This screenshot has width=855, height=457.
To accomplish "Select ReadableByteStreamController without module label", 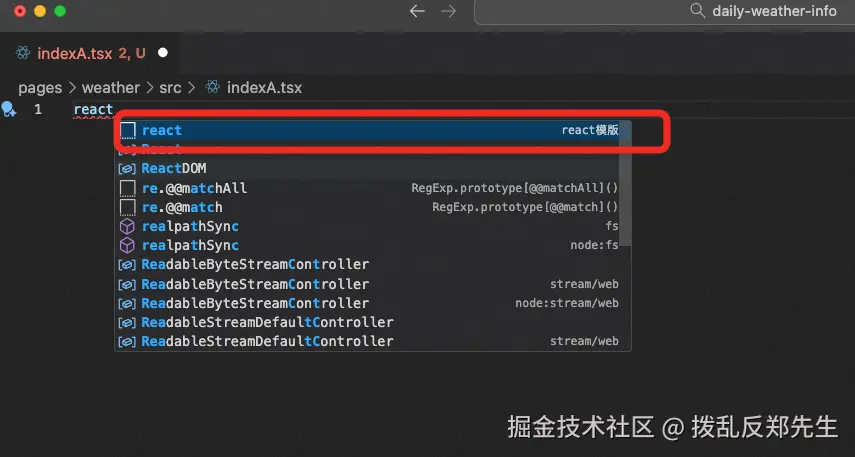I will 373,264.
